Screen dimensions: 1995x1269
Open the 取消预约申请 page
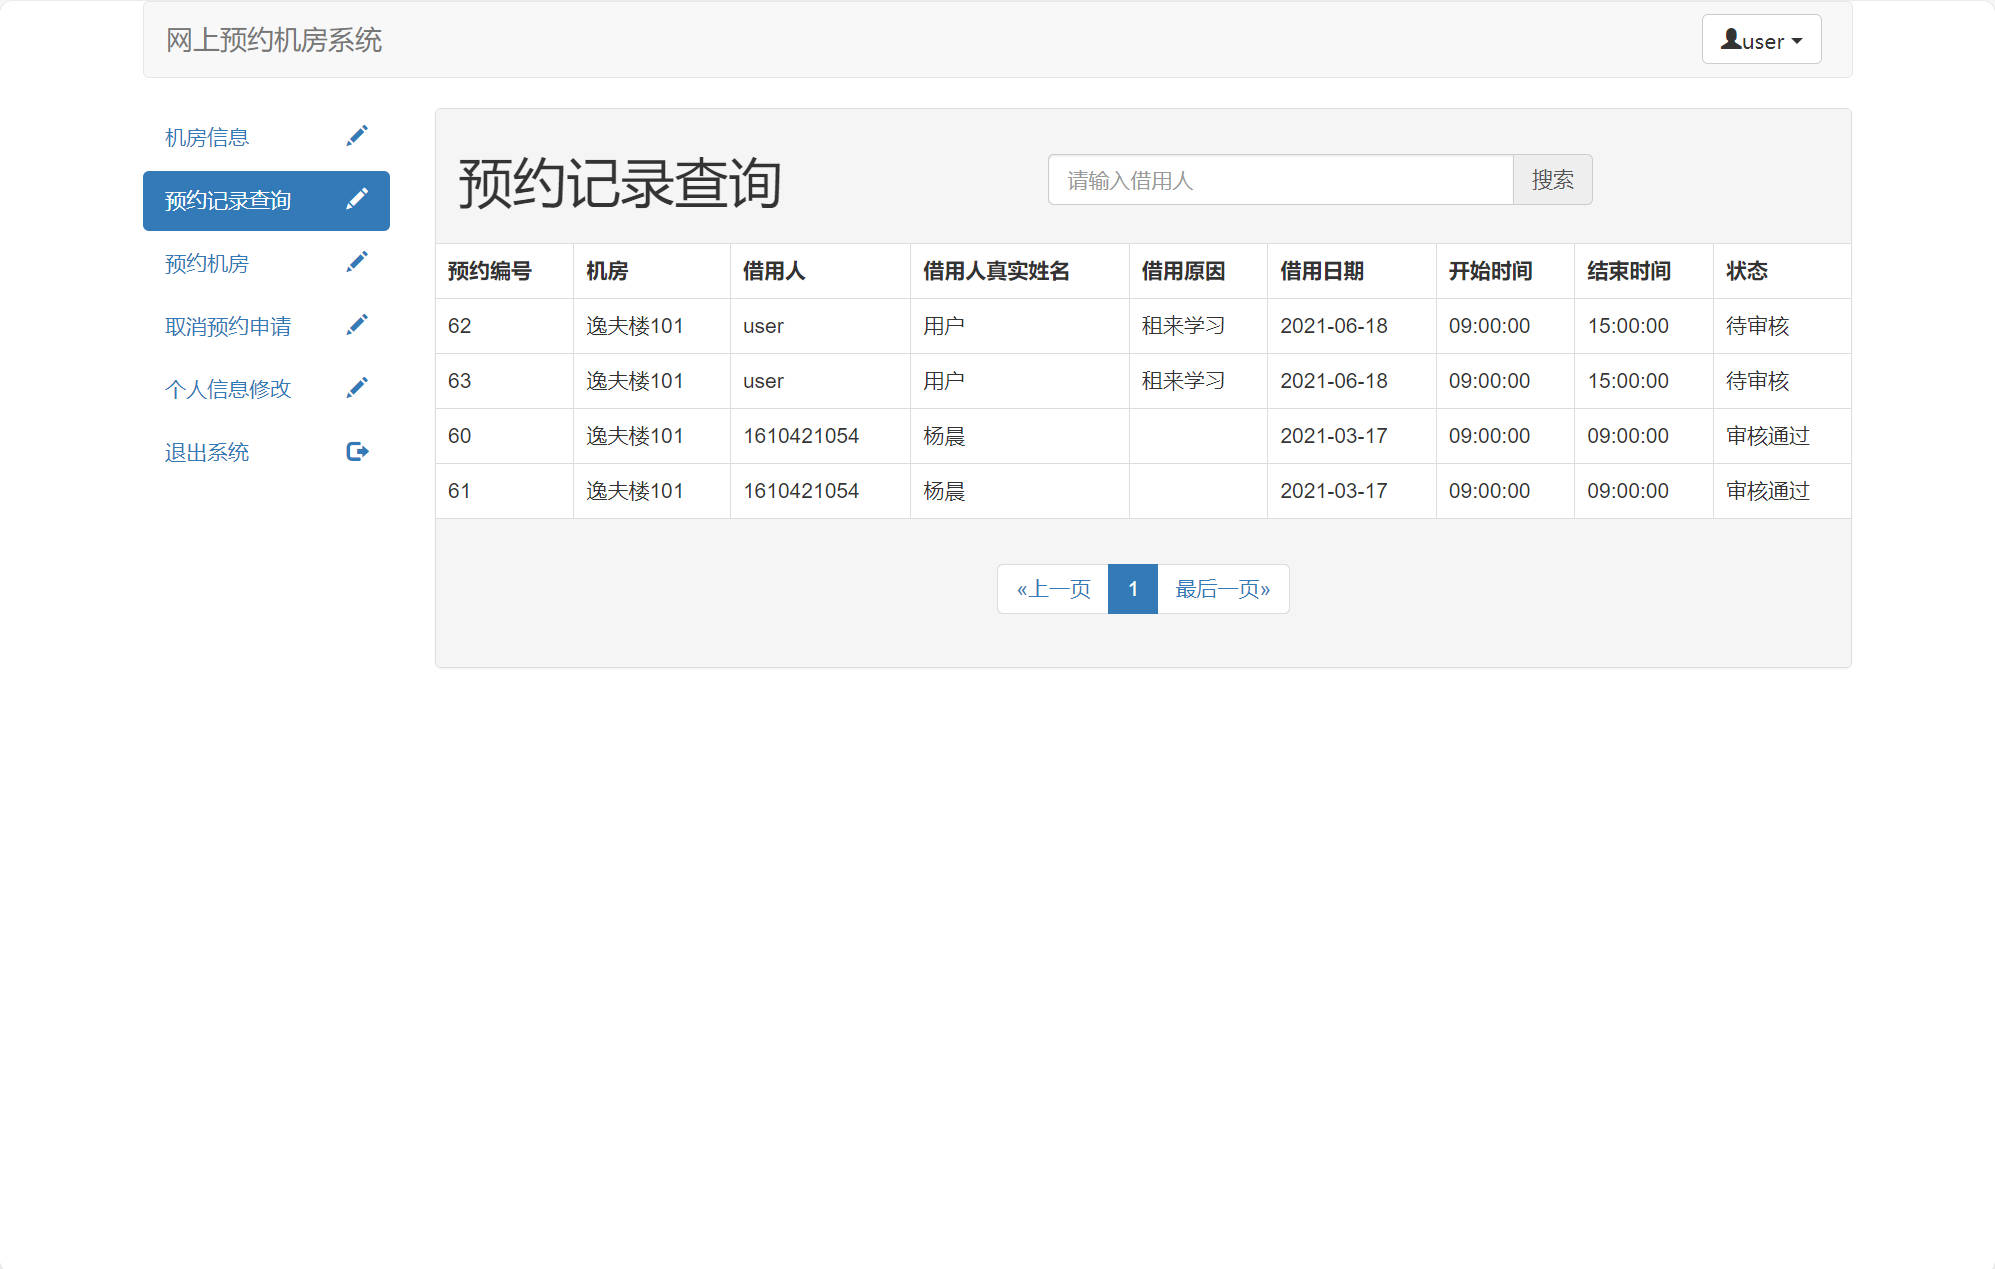228,324
